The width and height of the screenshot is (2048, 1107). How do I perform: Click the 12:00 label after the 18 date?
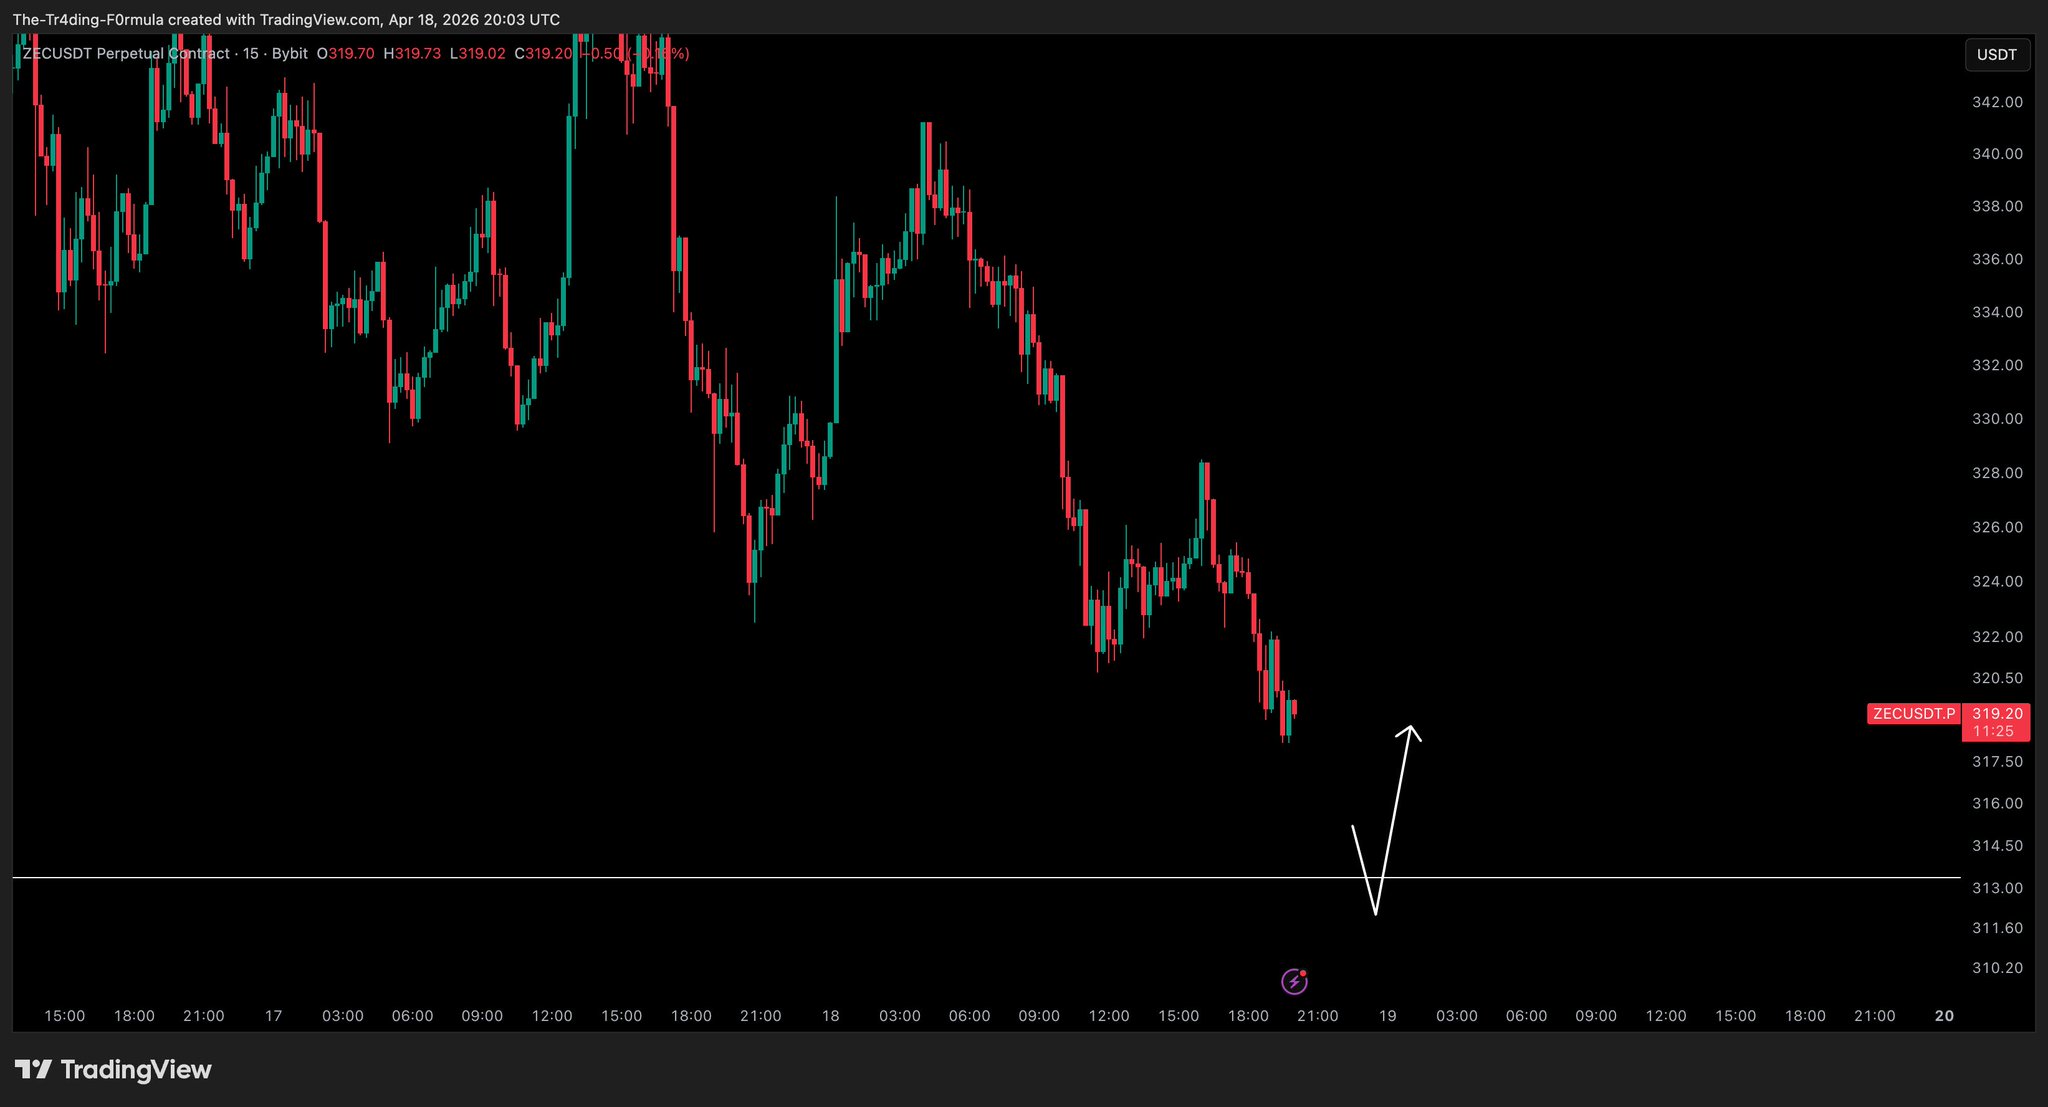pyautogui.click(x=1108, y=1015)
